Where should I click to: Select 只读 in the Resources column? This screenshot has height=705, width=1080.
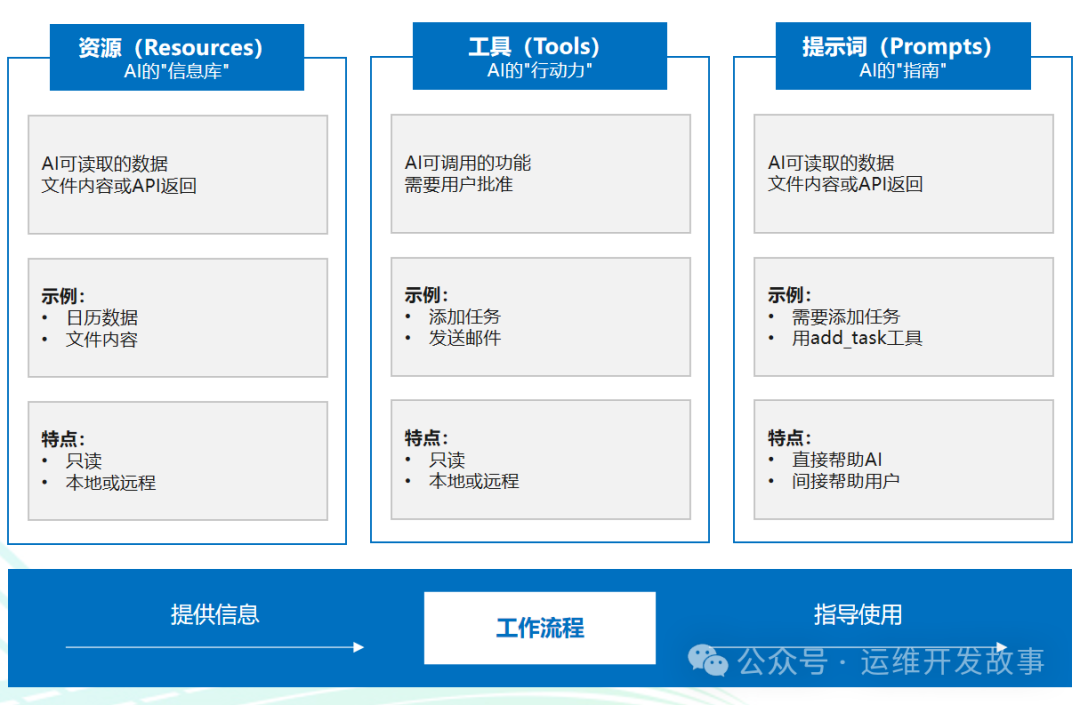[84, 461]
